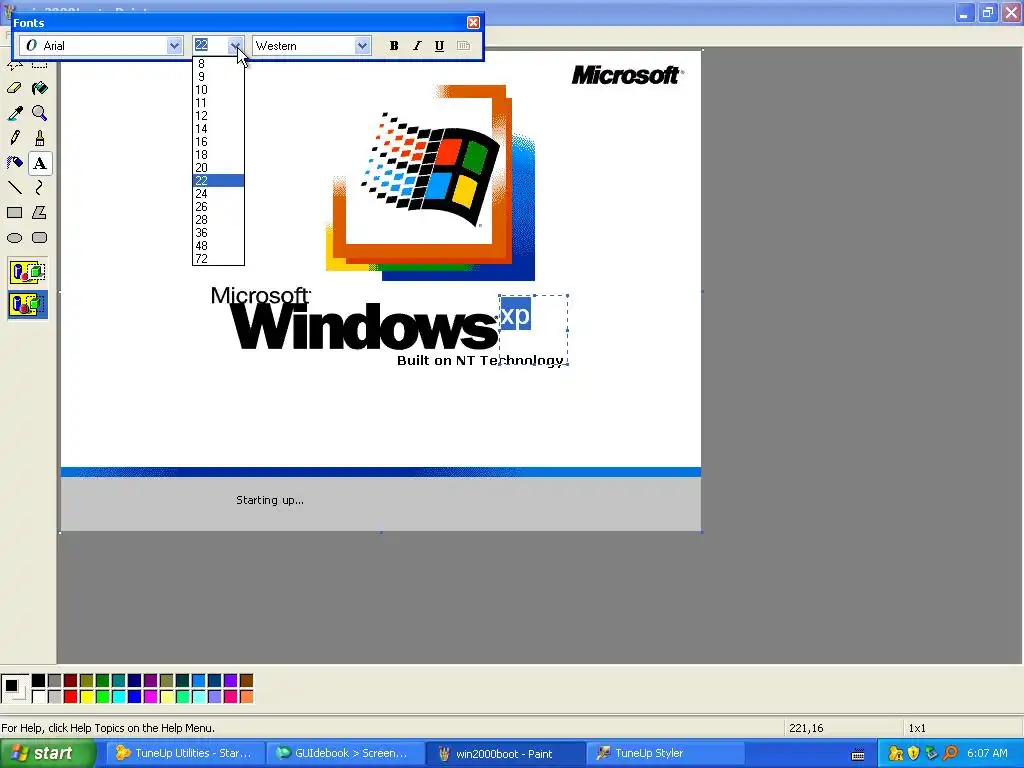Open the Windows start menu

pyautogui.click(x=47, y=754)
